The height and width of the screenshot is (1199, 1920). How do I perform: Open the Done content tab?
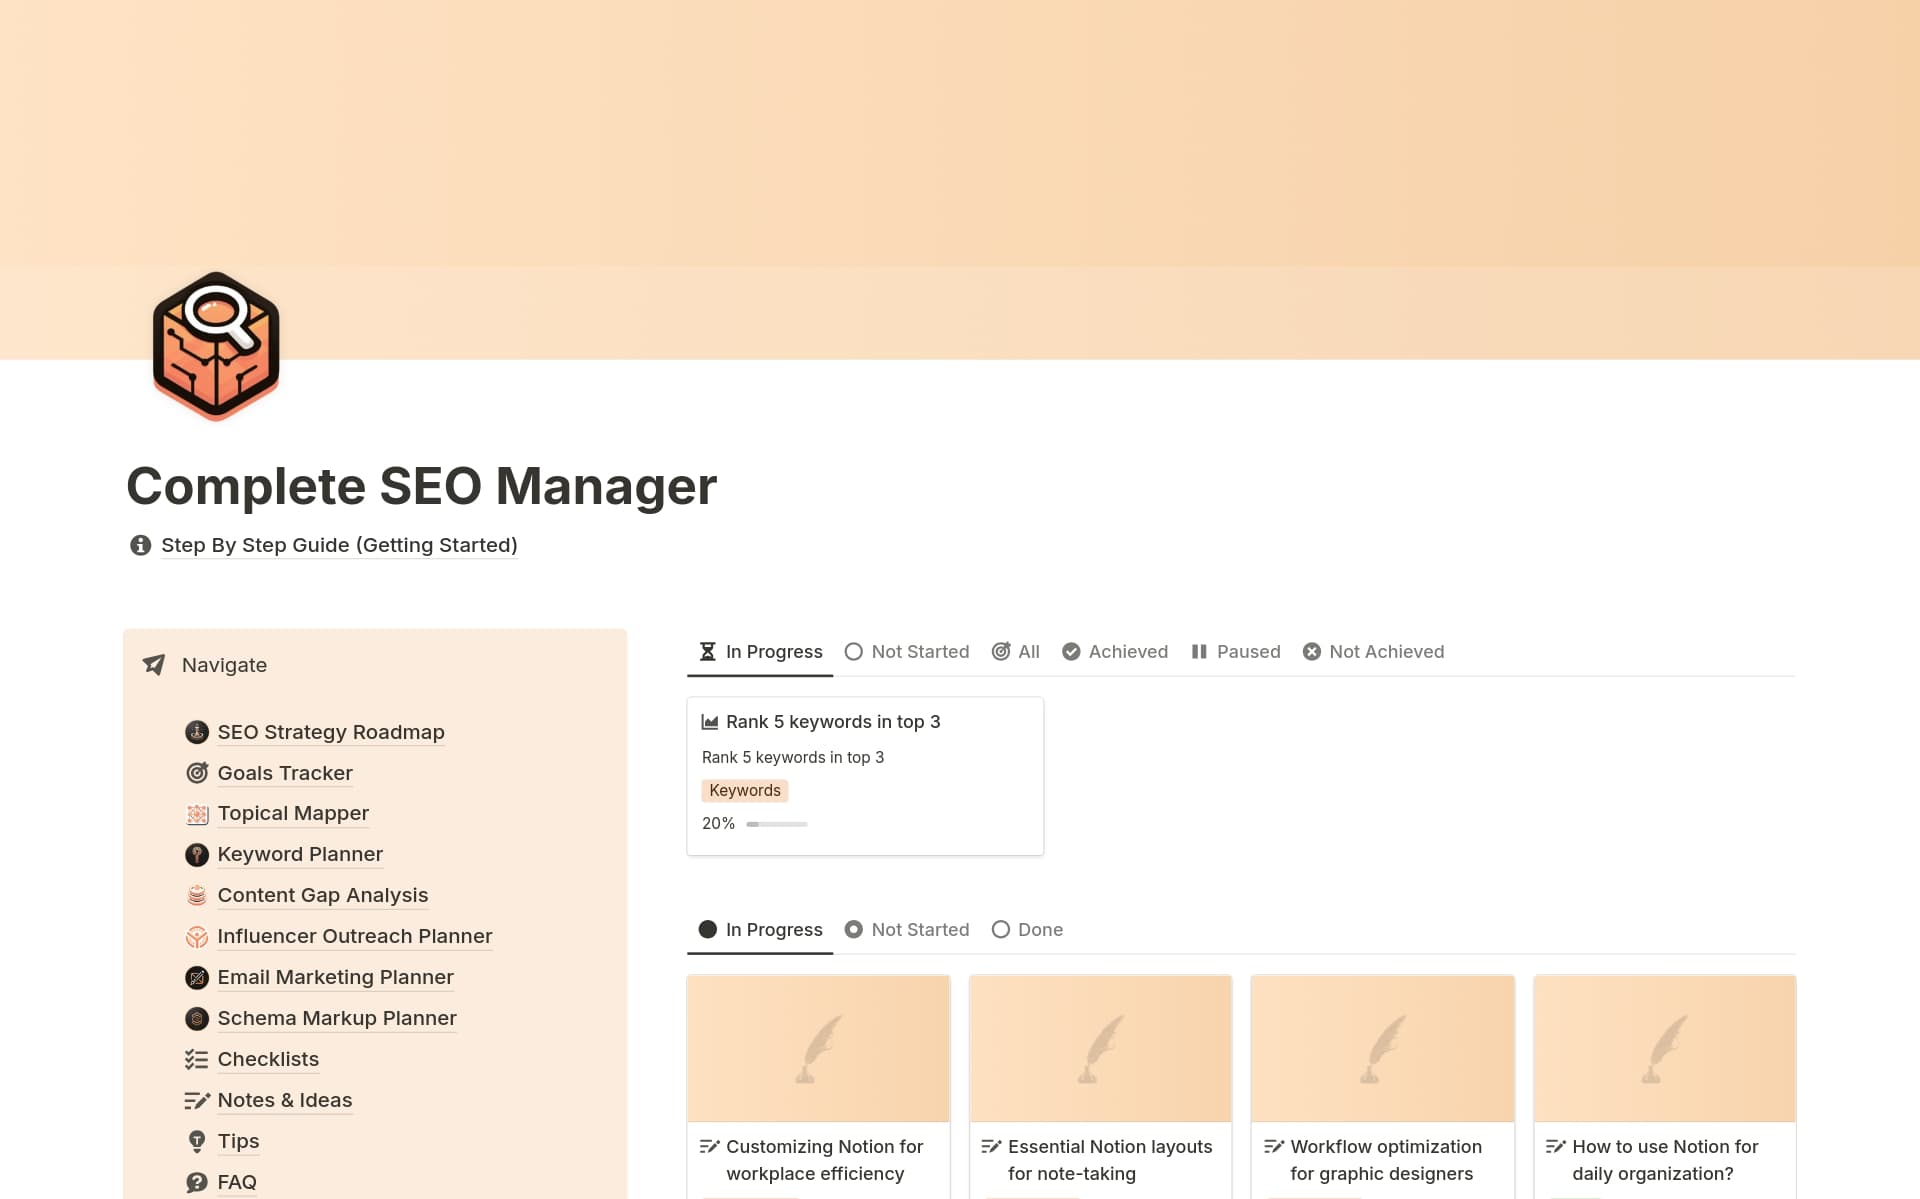(x=1027, y=929)
